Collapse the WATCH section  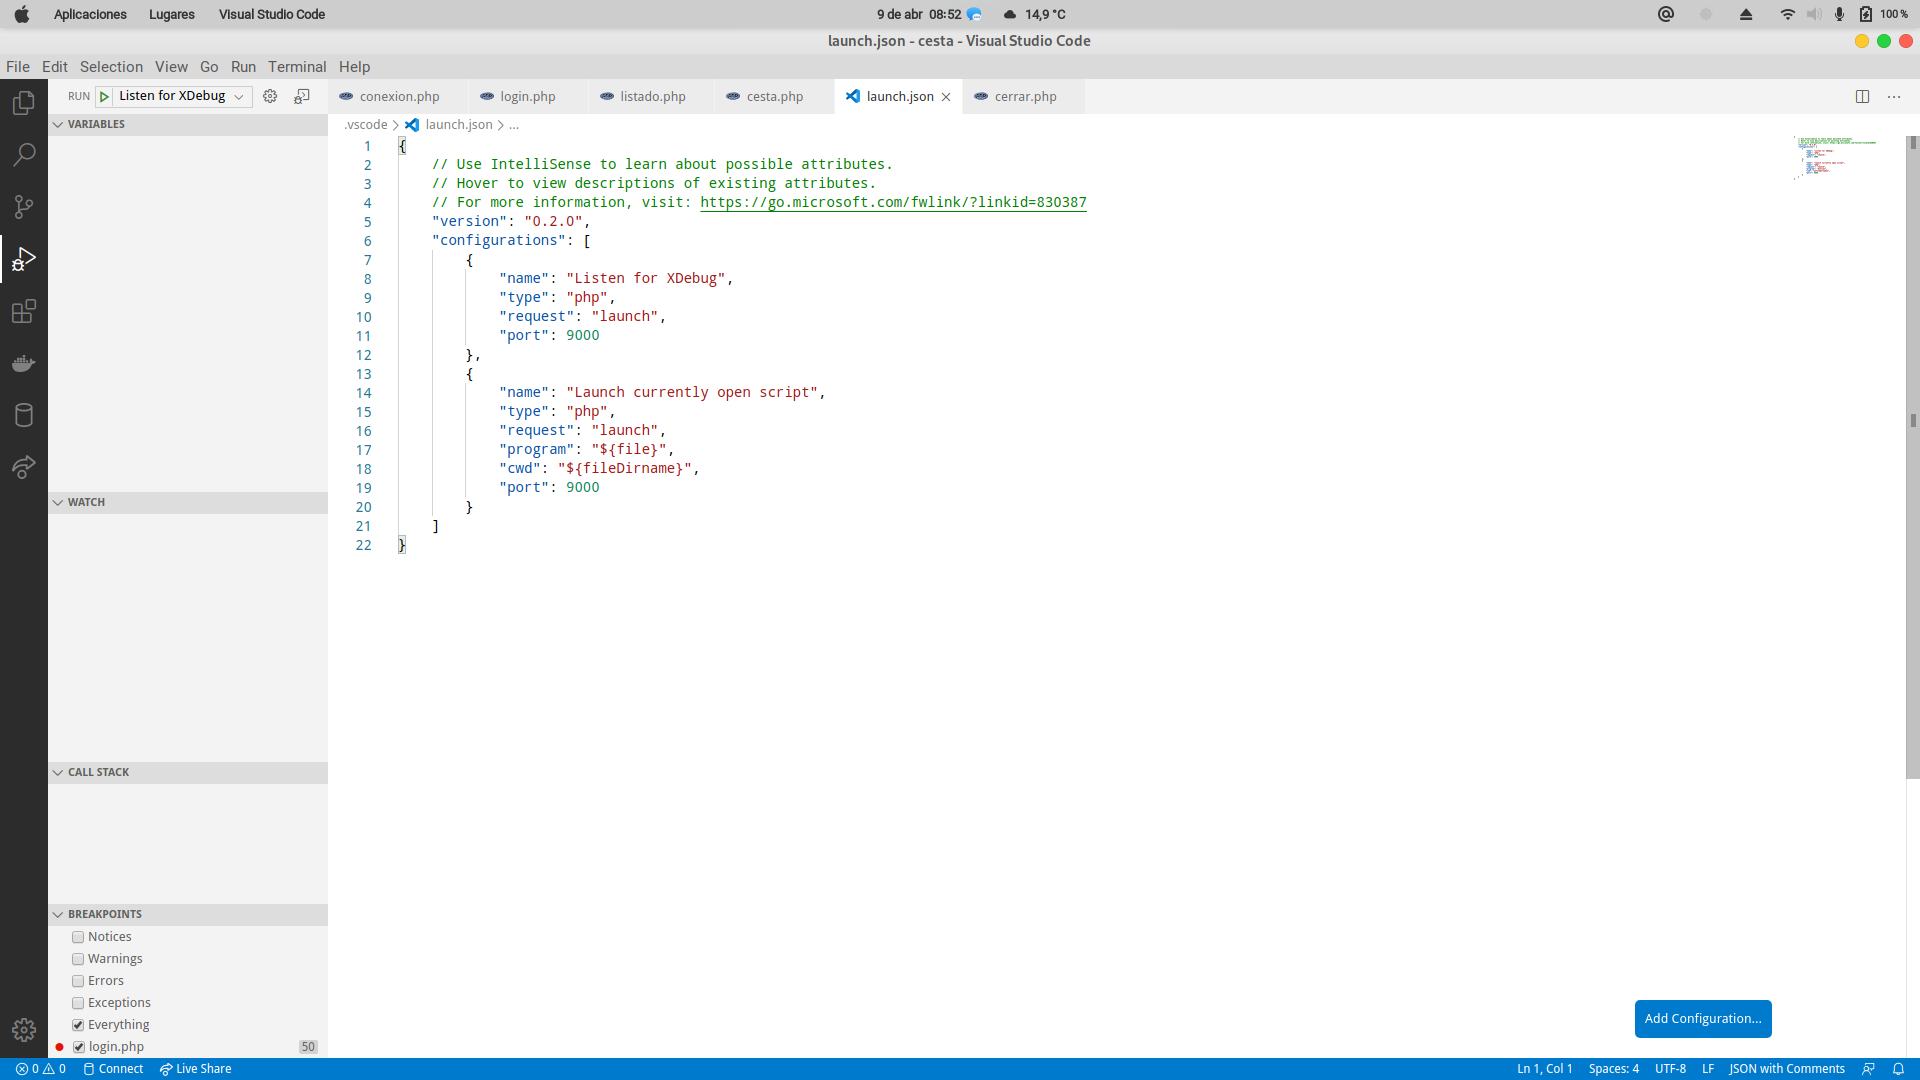(188, 502)
